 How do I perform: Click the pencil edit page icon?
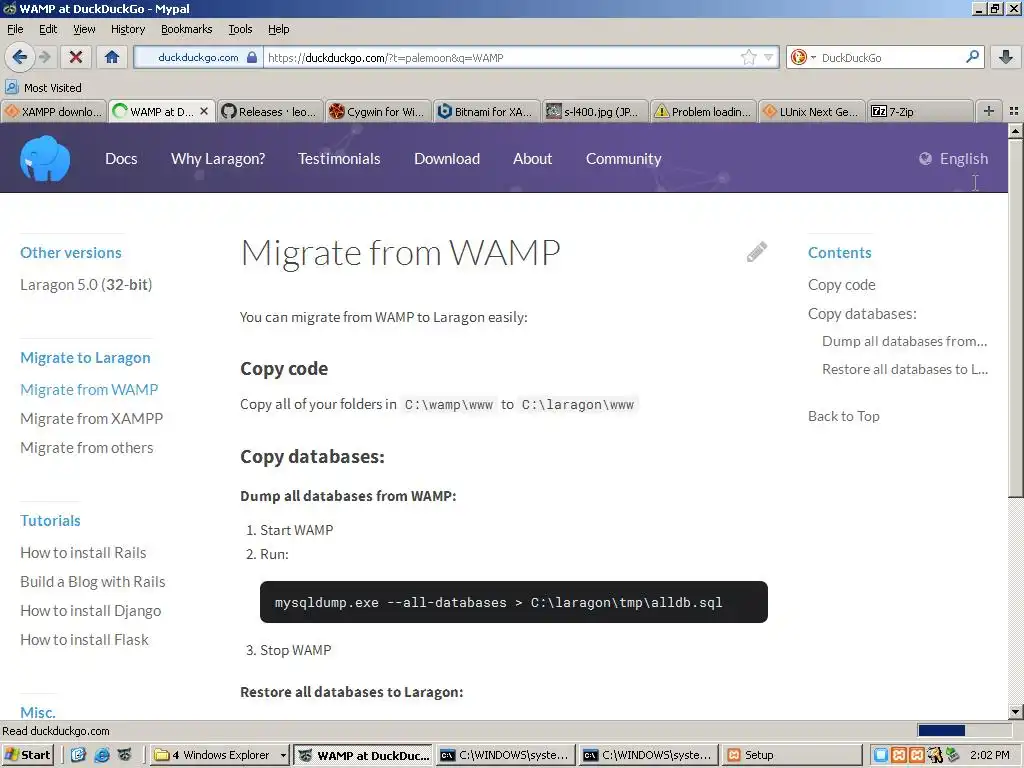(x=757, y=252)
